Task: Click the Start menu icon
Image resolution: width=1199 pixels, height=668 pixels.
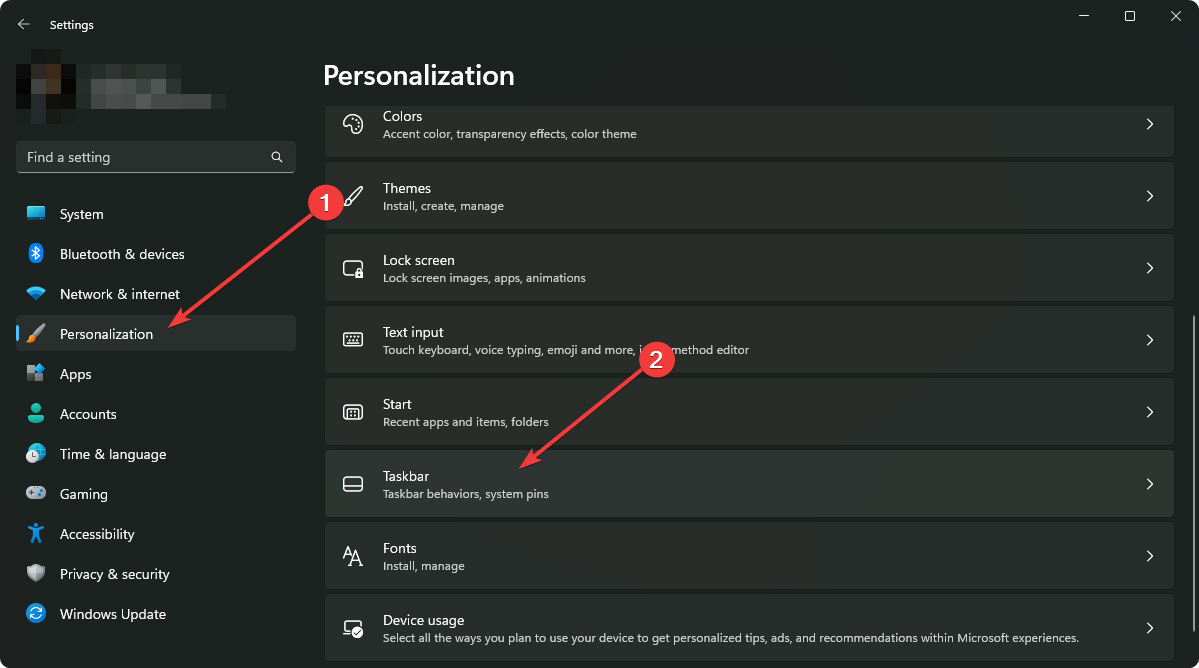Action: pos(352,412)
